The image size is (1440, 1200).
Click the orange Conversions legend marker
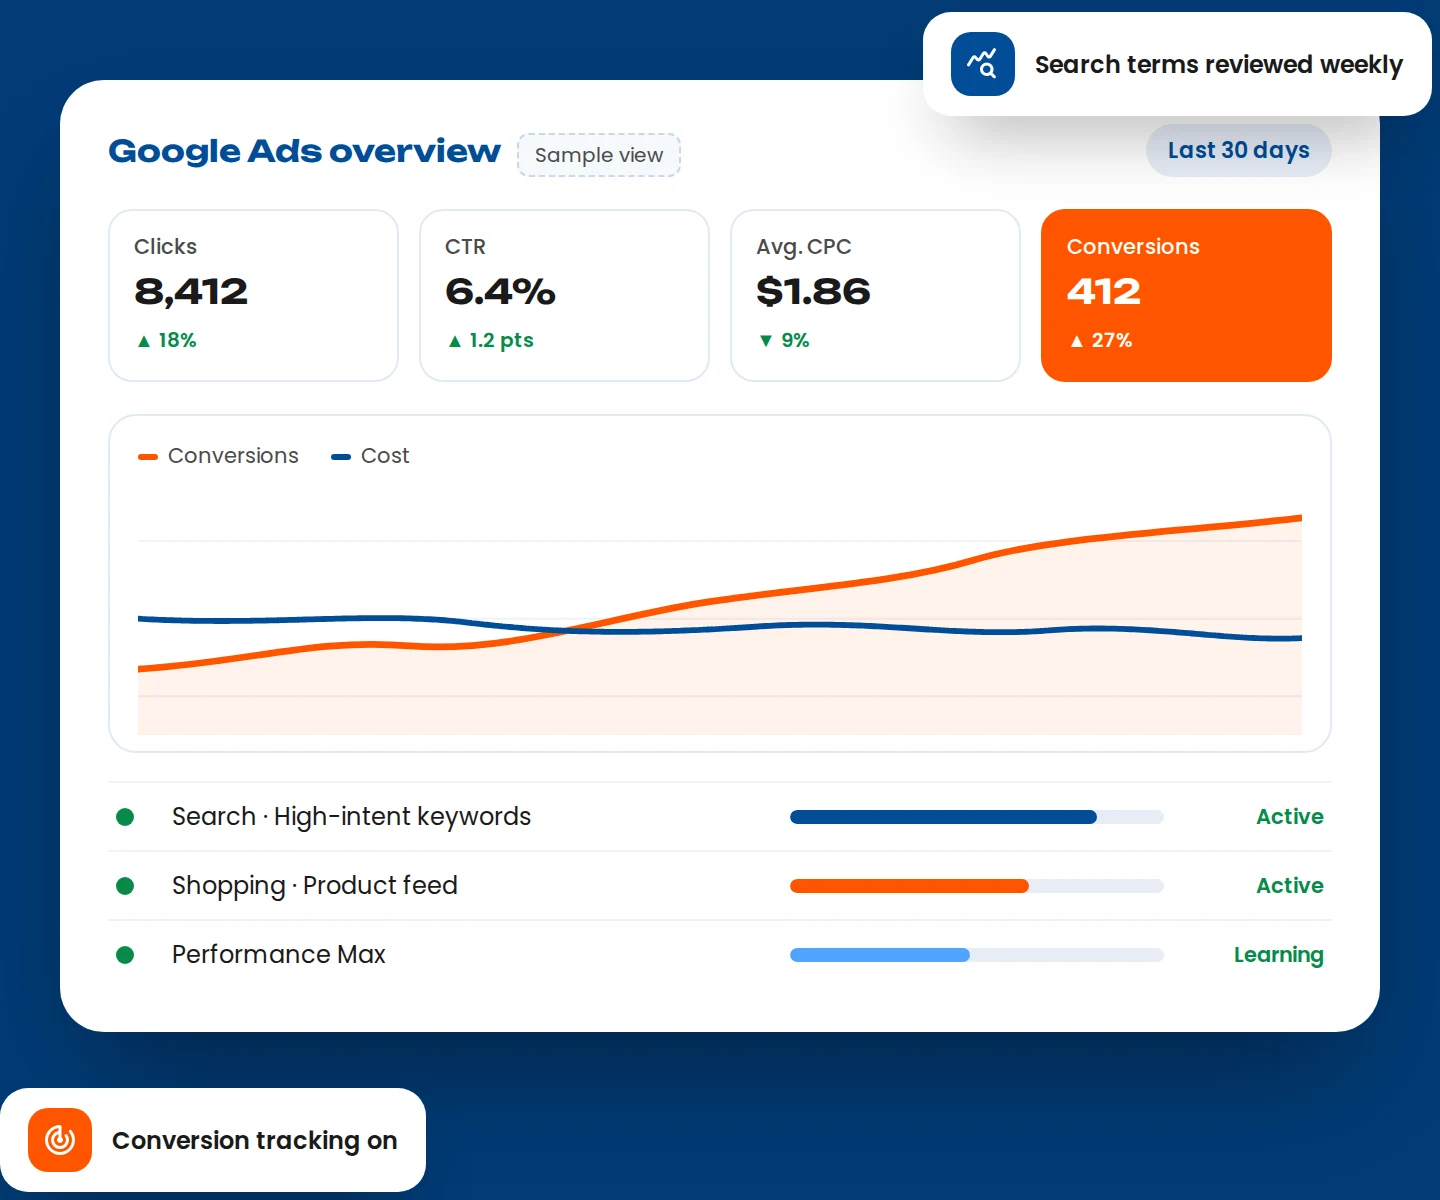tap(148, 457)
